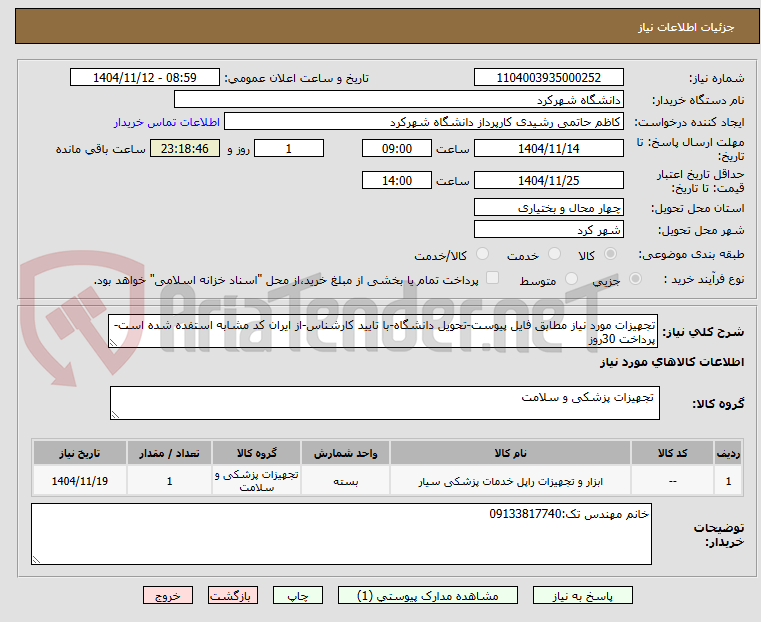Click the quantity cell showing 1
This screenshot has height=622, width=761.
169,480
